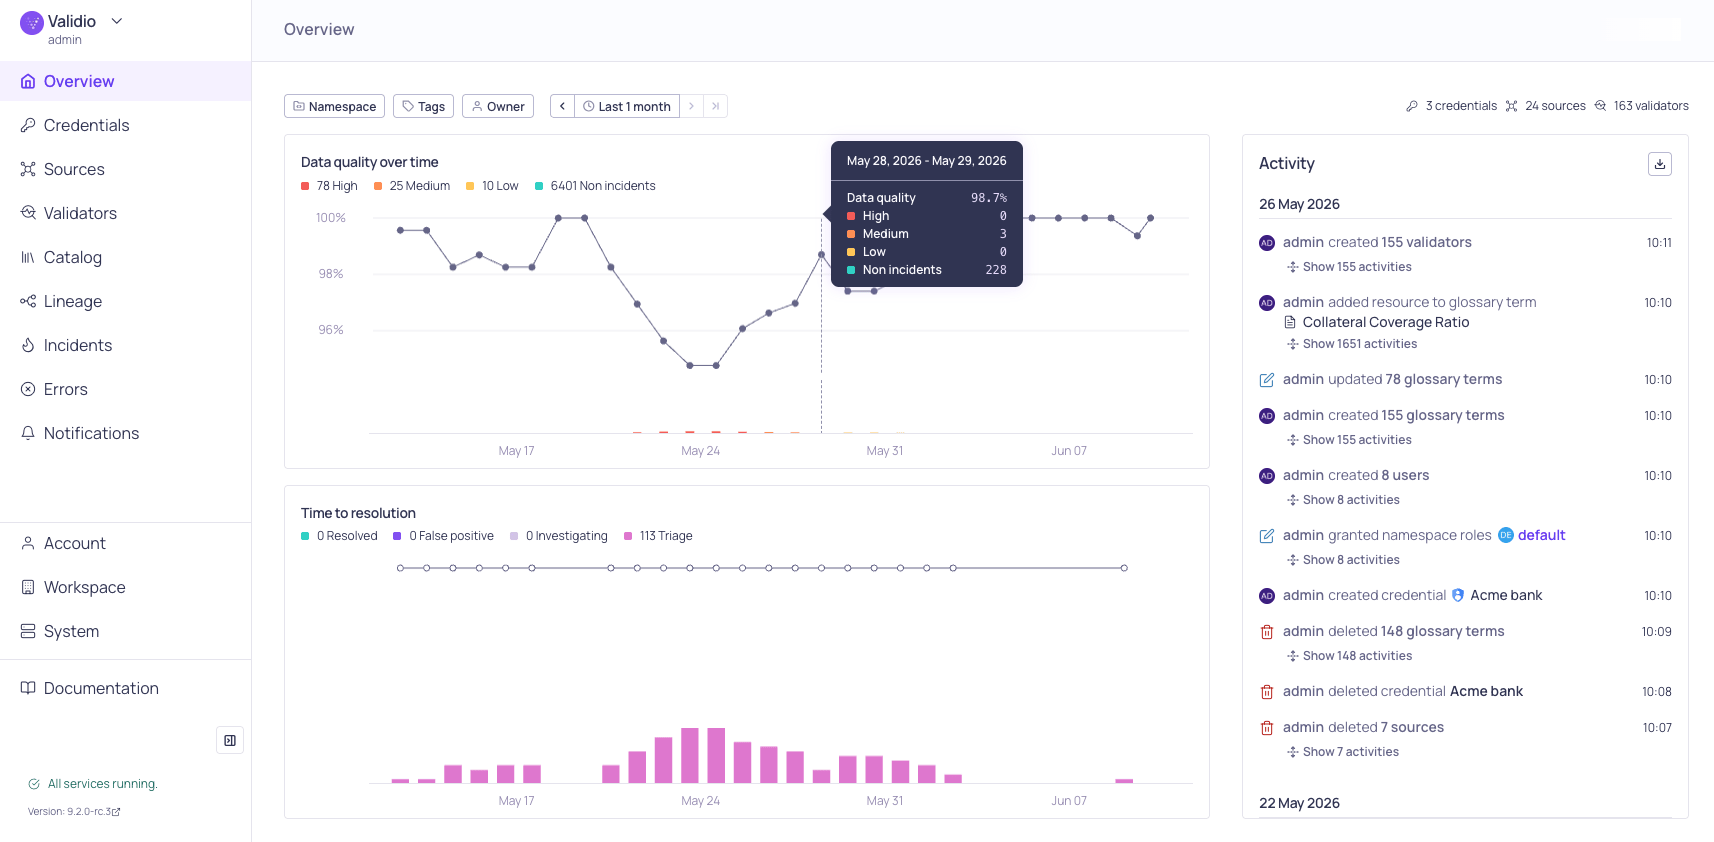The width and height of the screenshot is (1714, 842).
Task: Click the 3 credentials summary
Action: pyautogui.click(x=1452, y=106)
